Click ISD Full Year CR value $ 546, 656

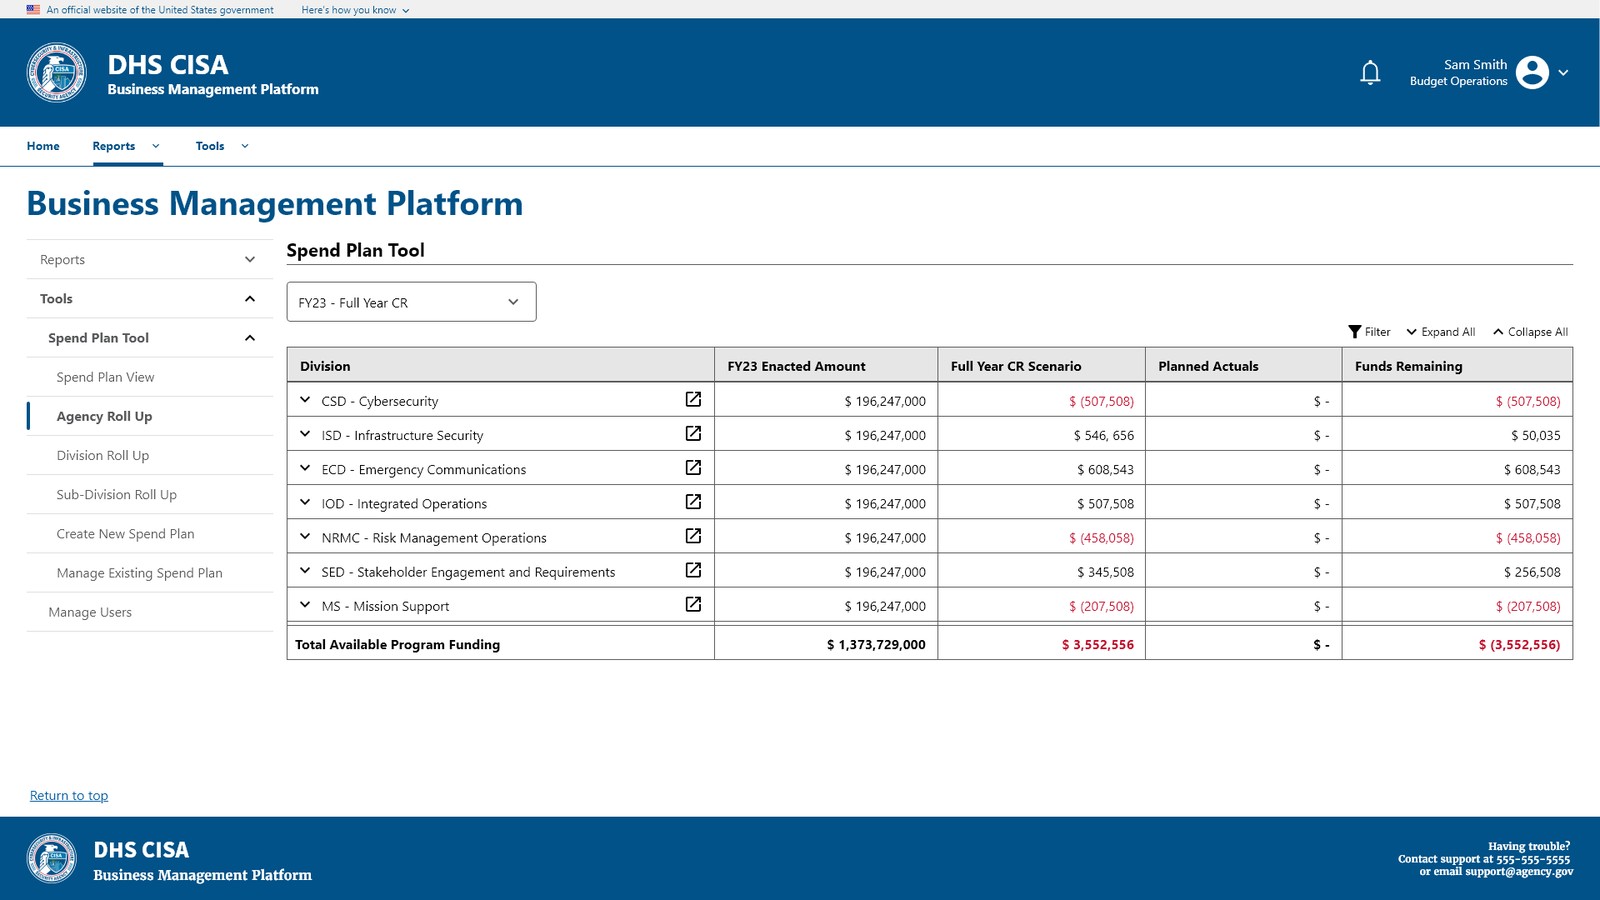(x=1103, y=436)
